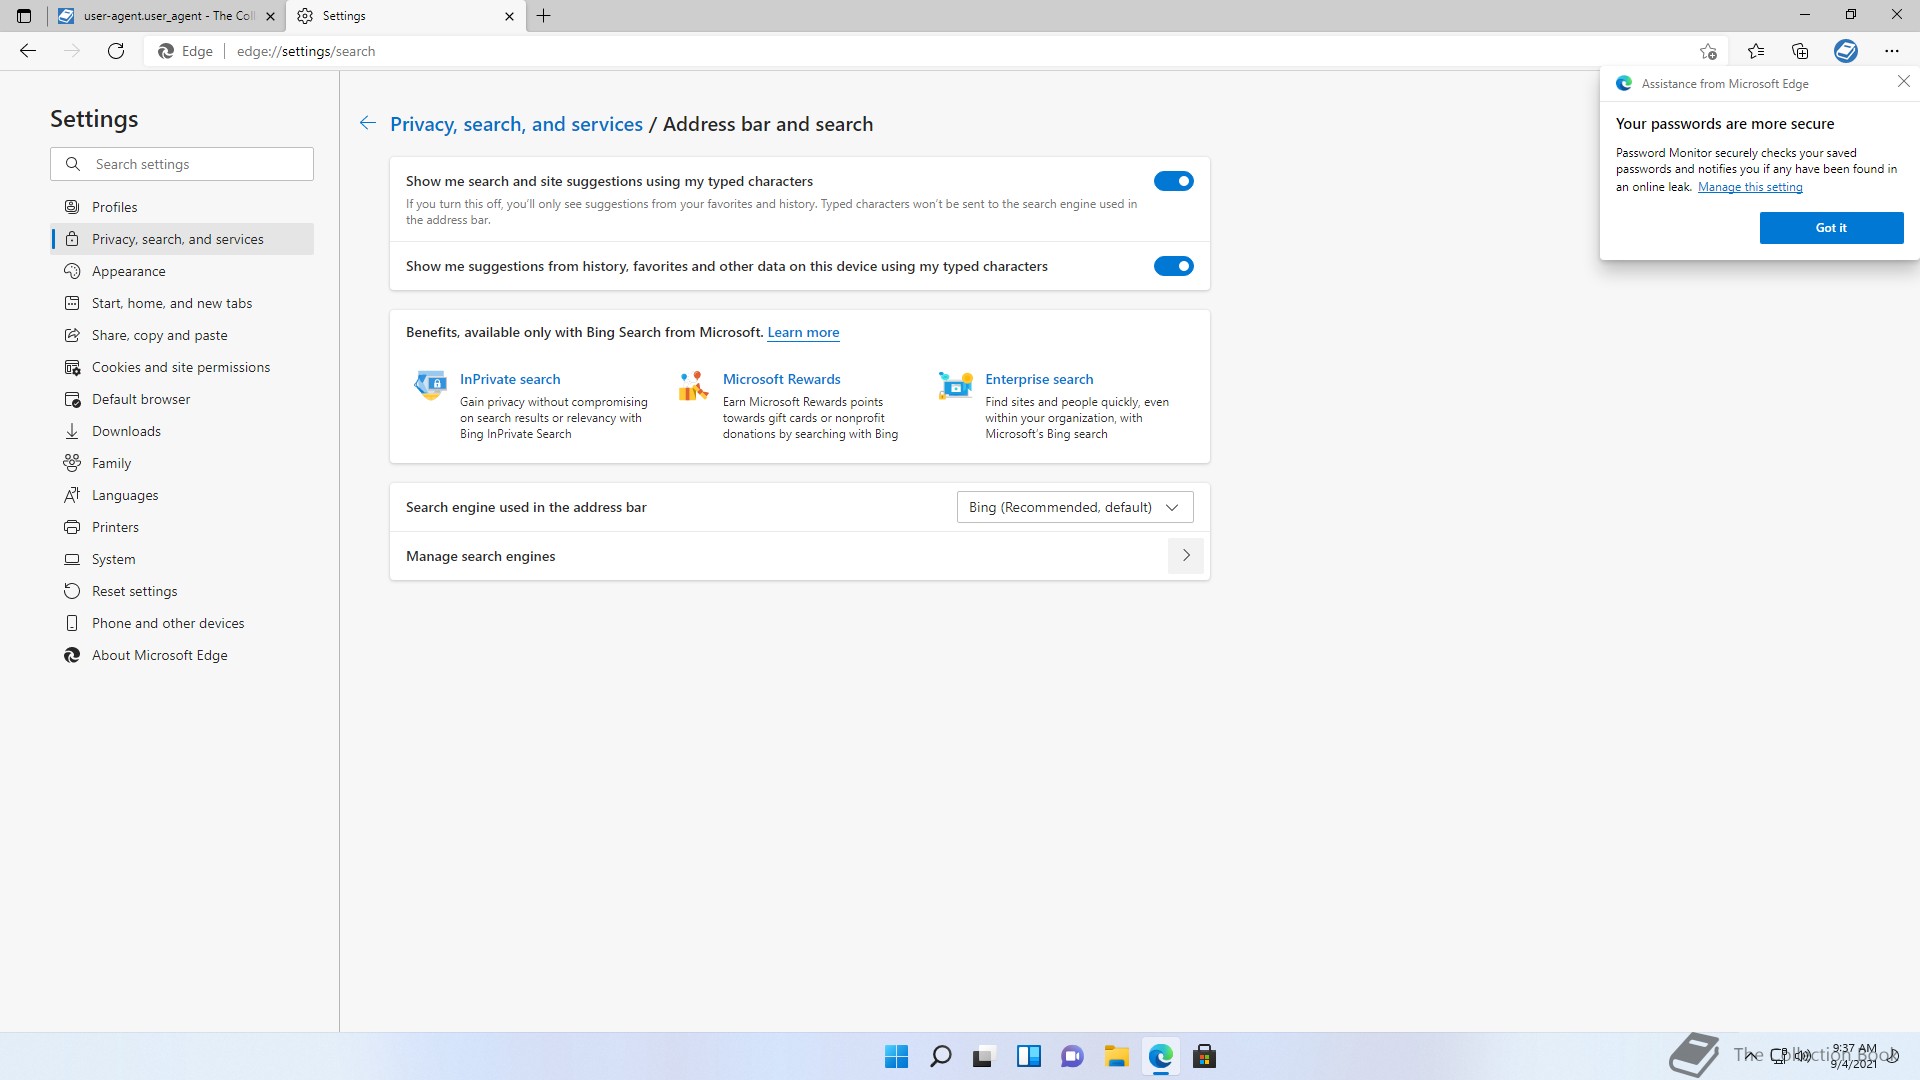Open Phone and other devices settings
Viewport: 1920px width, 1080px height.
pos(182,623)
